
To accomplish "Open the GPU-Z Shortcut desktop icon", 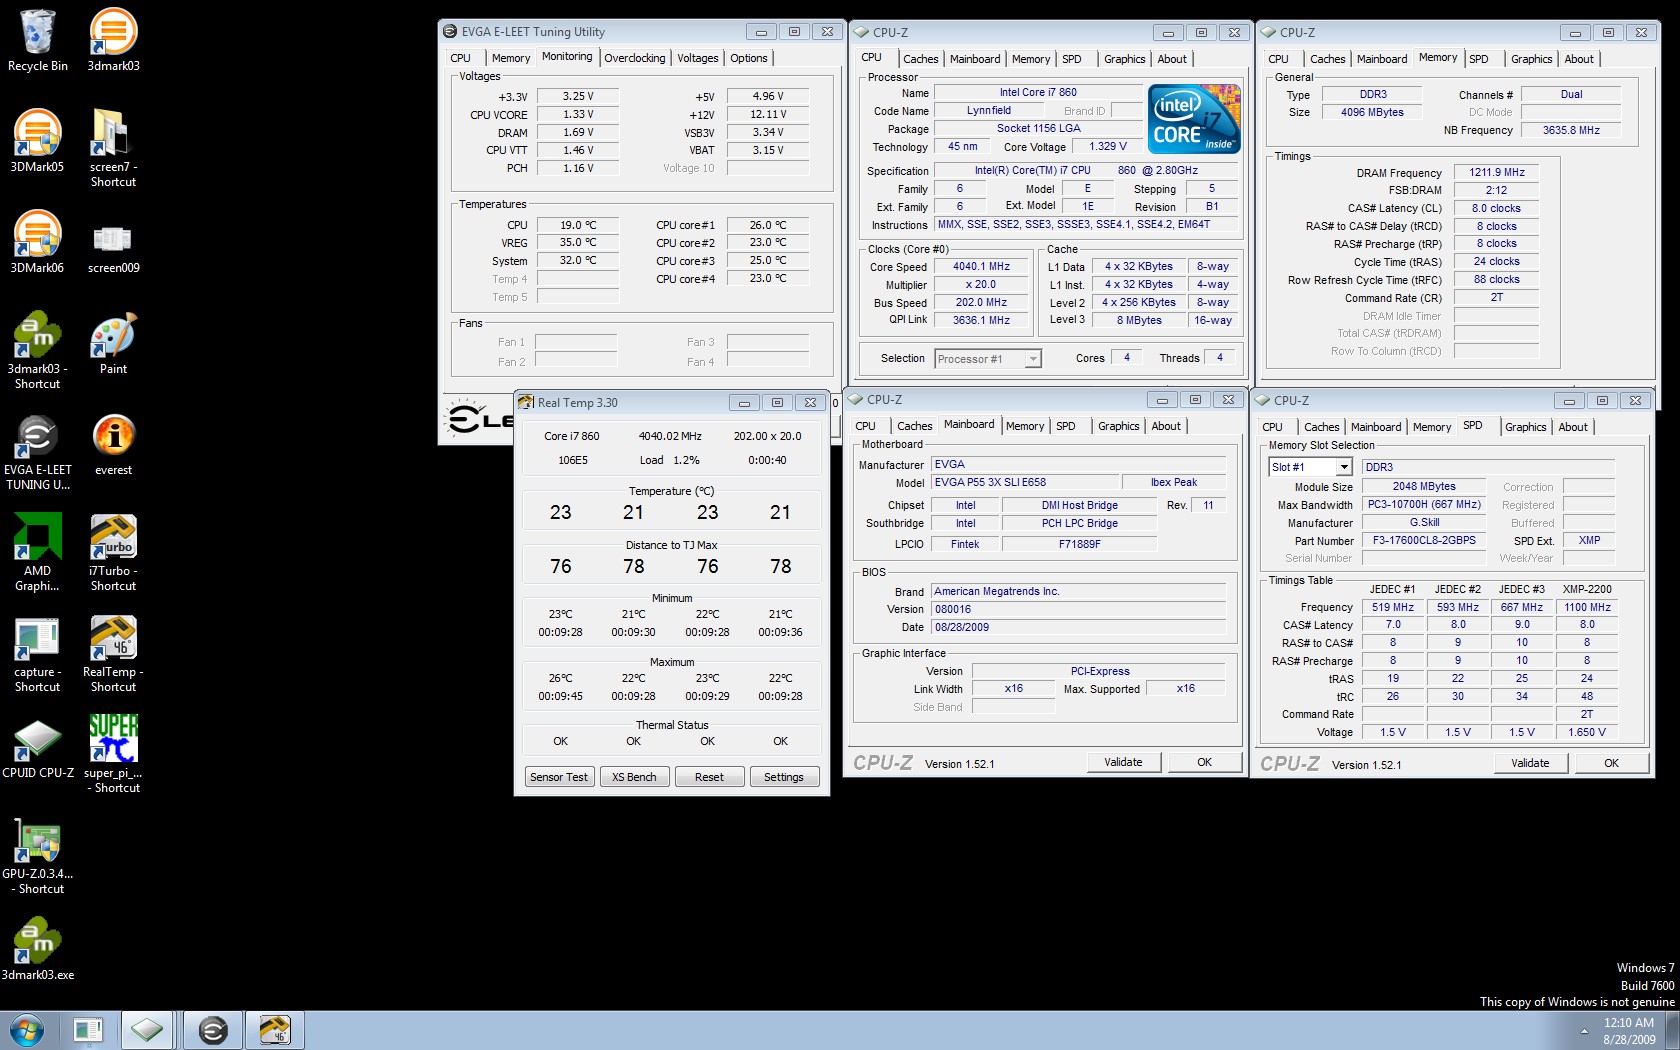I will pos(37,856).
